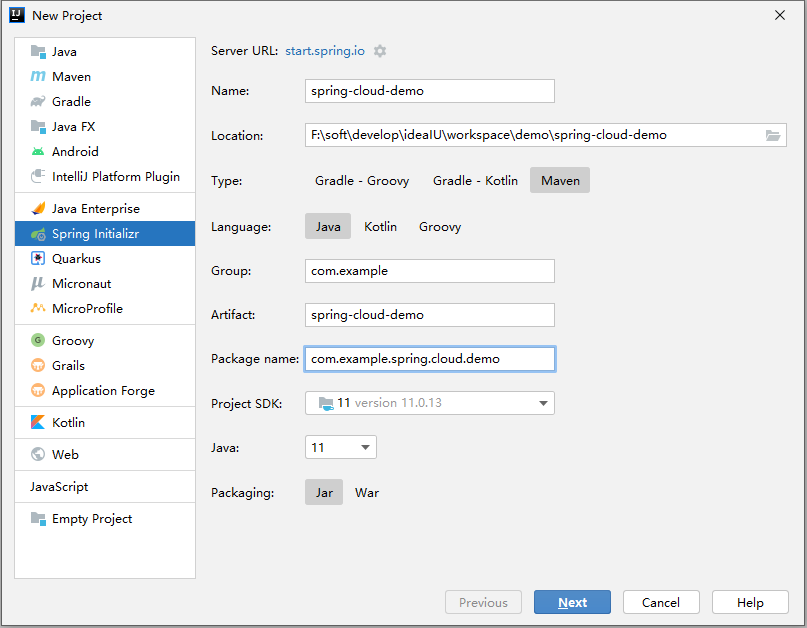Switch Language to Groovy
The width and height of the screenshot is (807, 628).
point(440,226)
